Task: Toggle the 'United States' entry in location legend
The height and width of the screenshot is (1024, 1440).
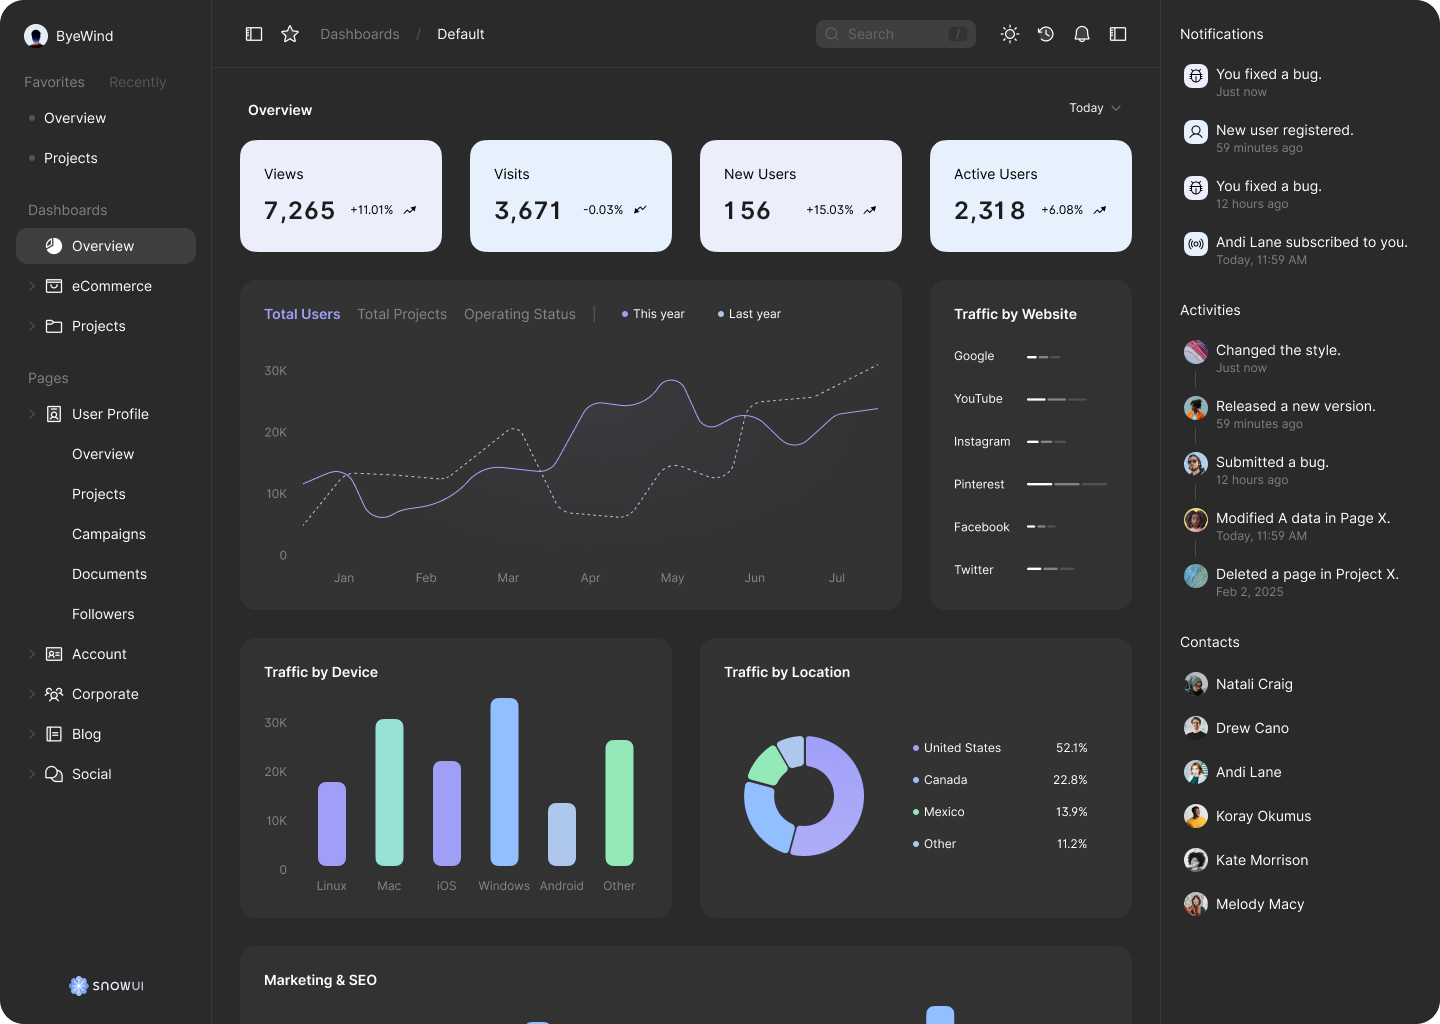Action: (x=961, y=747)
